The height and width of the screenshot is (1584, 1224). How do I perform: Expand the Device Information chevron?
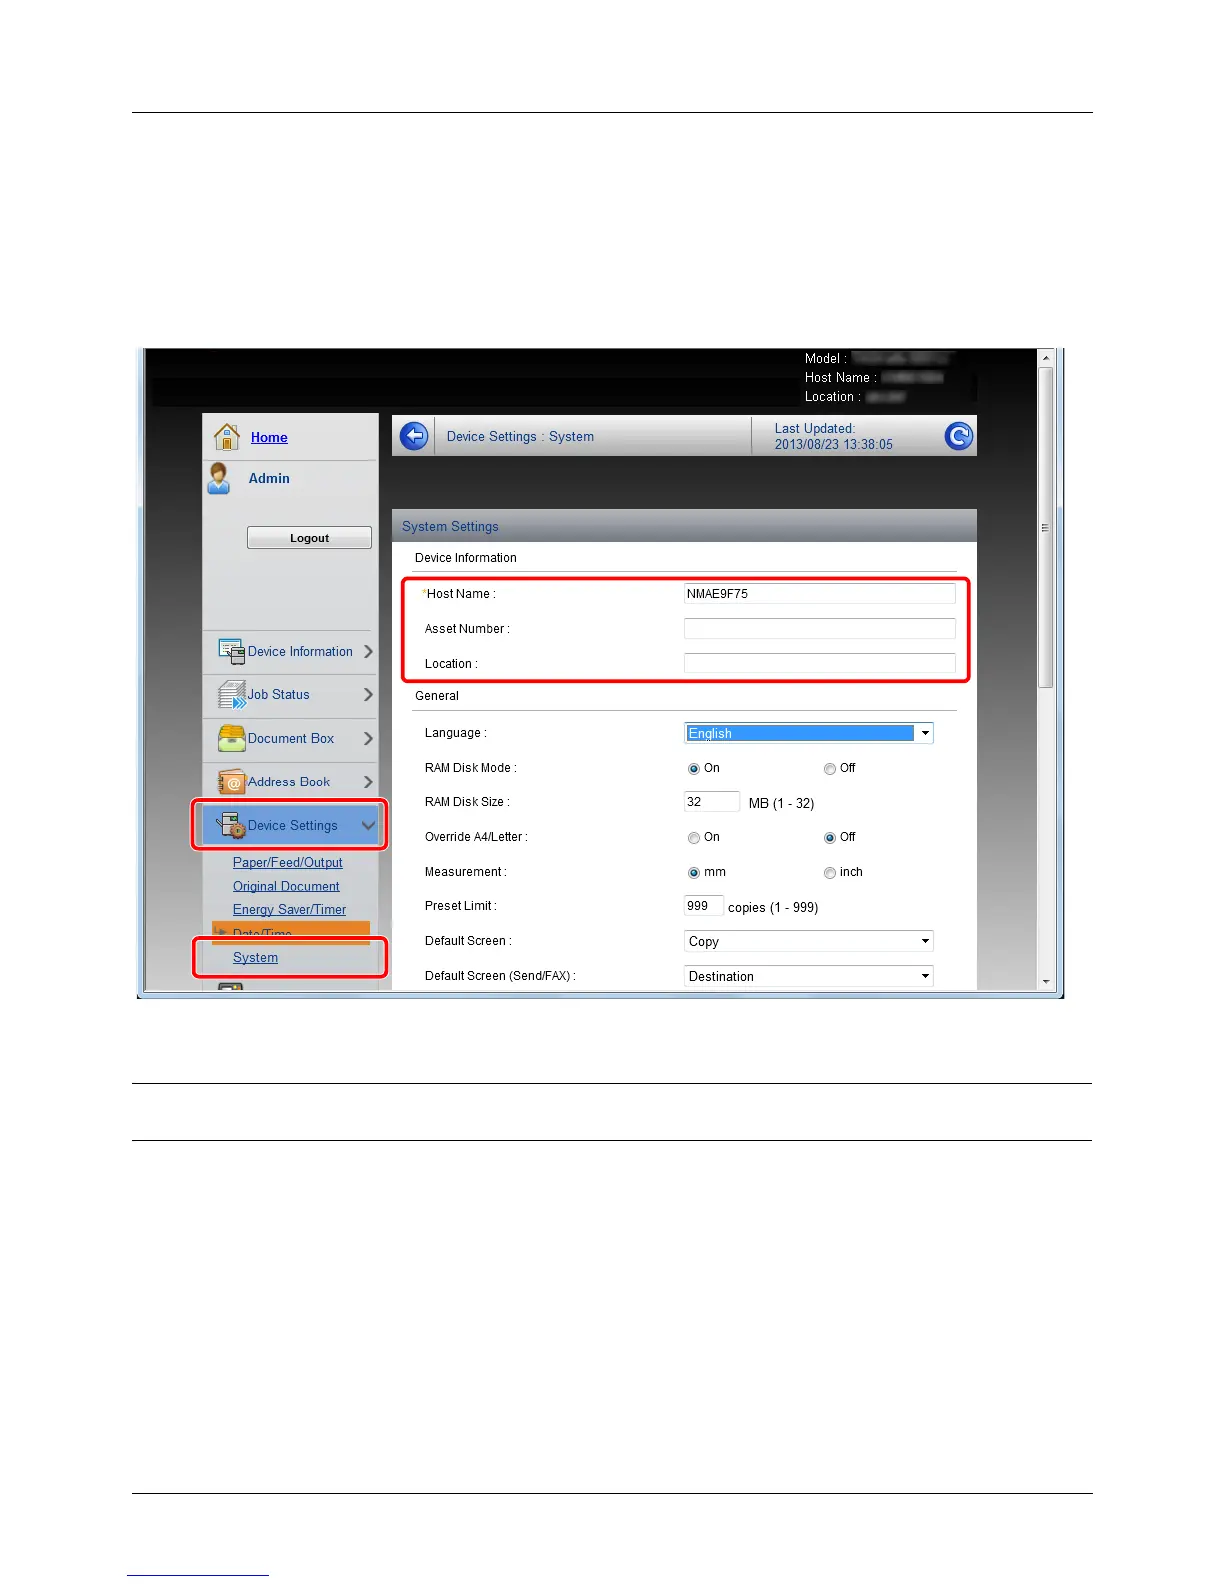368,652
